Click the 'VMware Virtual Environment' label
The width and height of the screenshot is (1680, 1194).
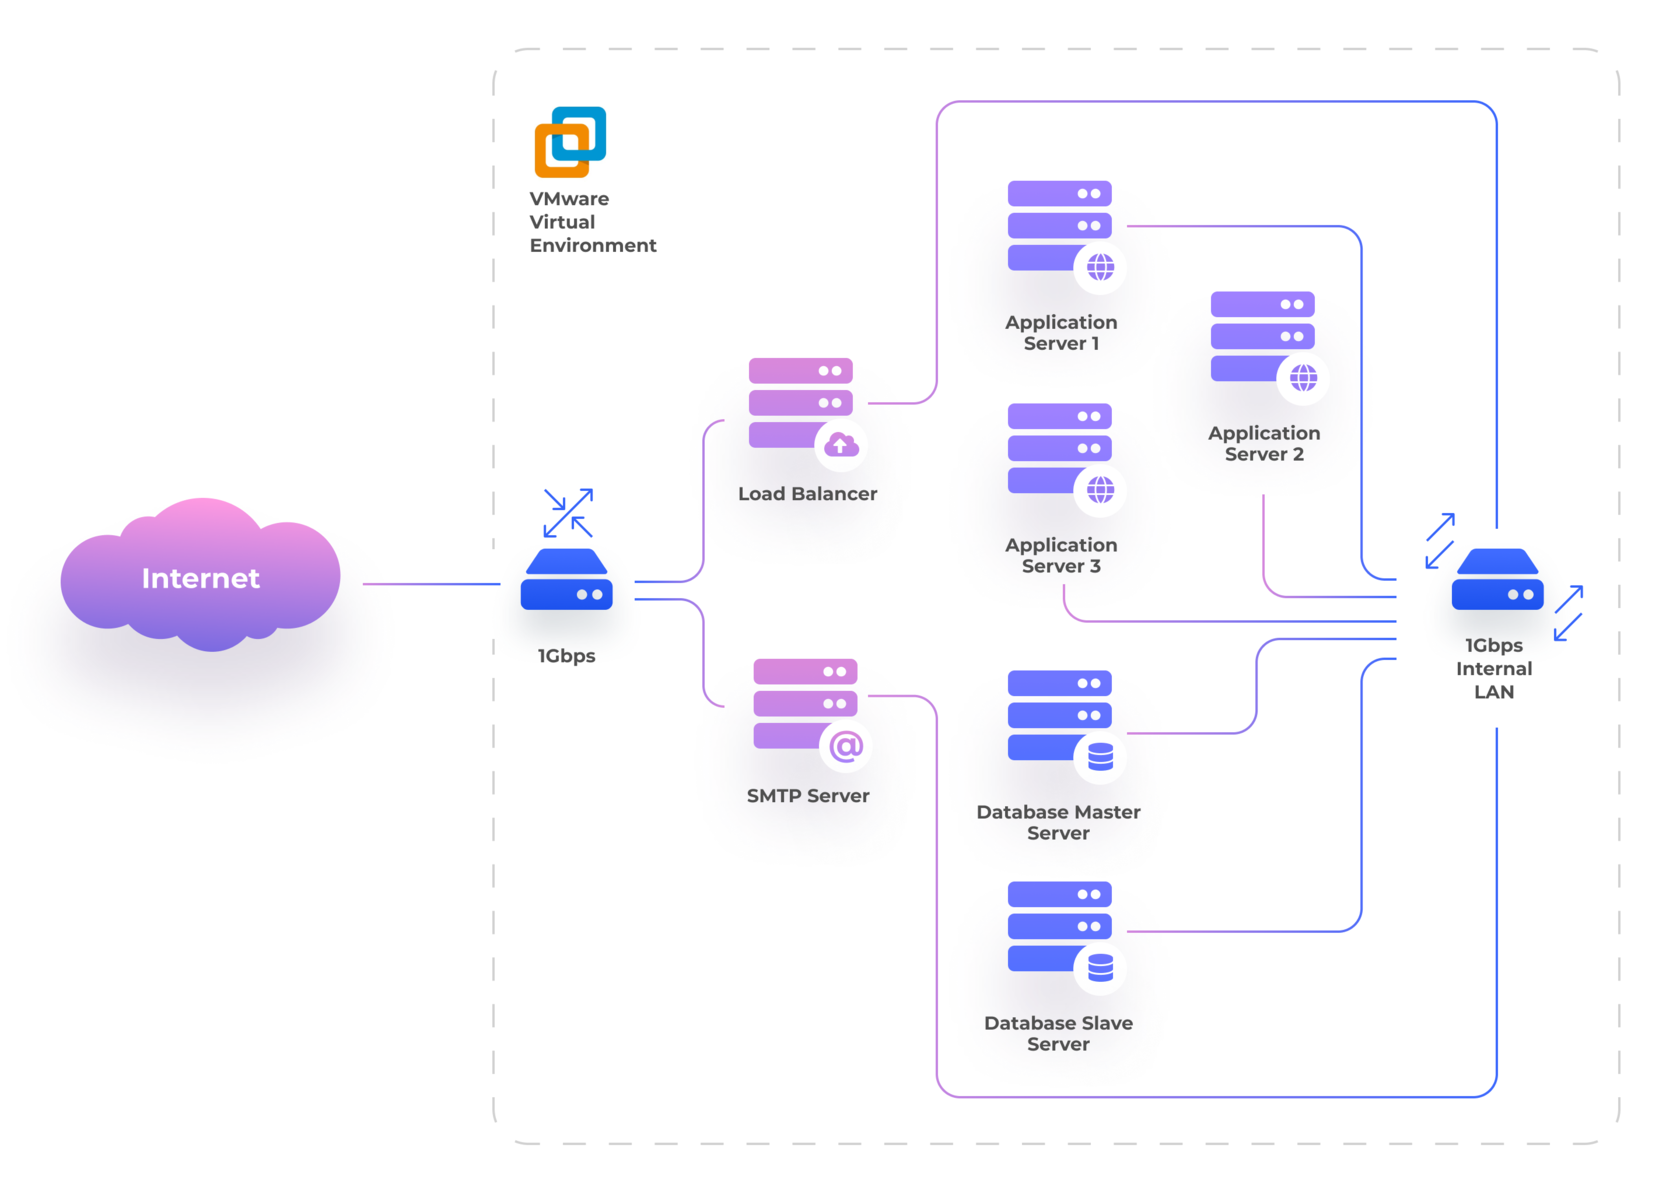pyautogui.click(x=592, y=222)
